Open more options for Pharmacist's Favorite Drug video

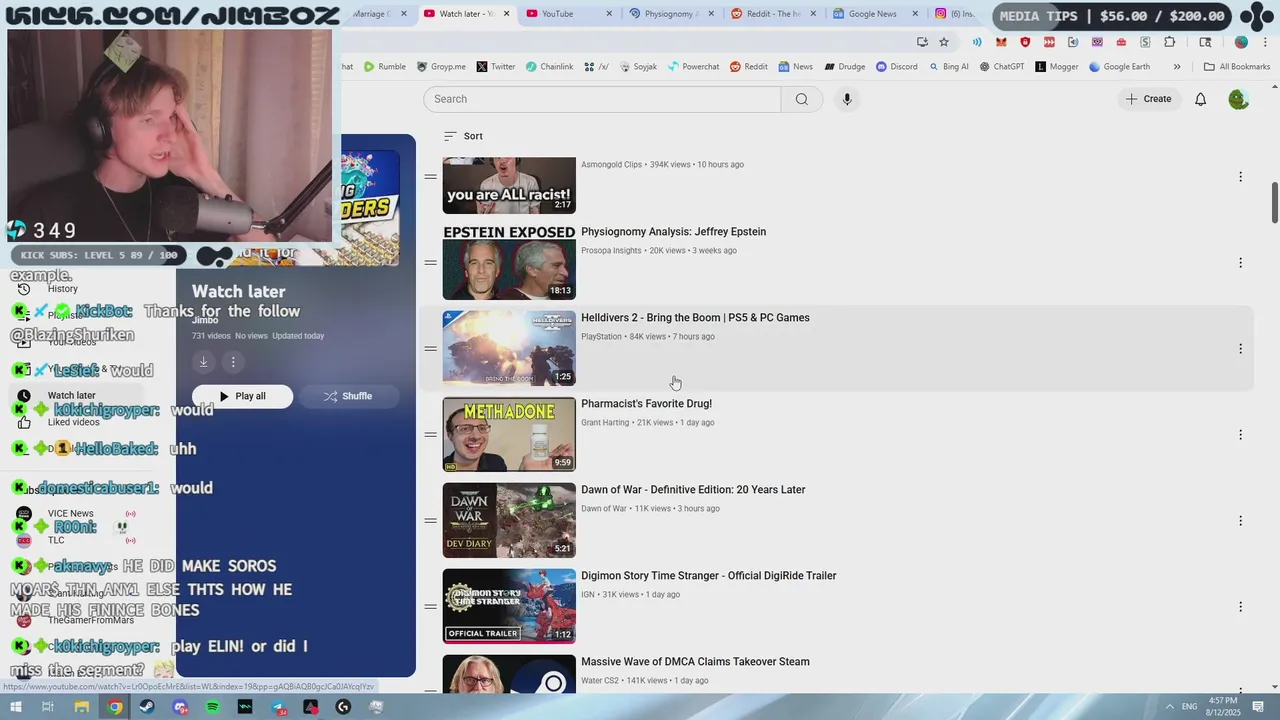[x=1240, y=435]
